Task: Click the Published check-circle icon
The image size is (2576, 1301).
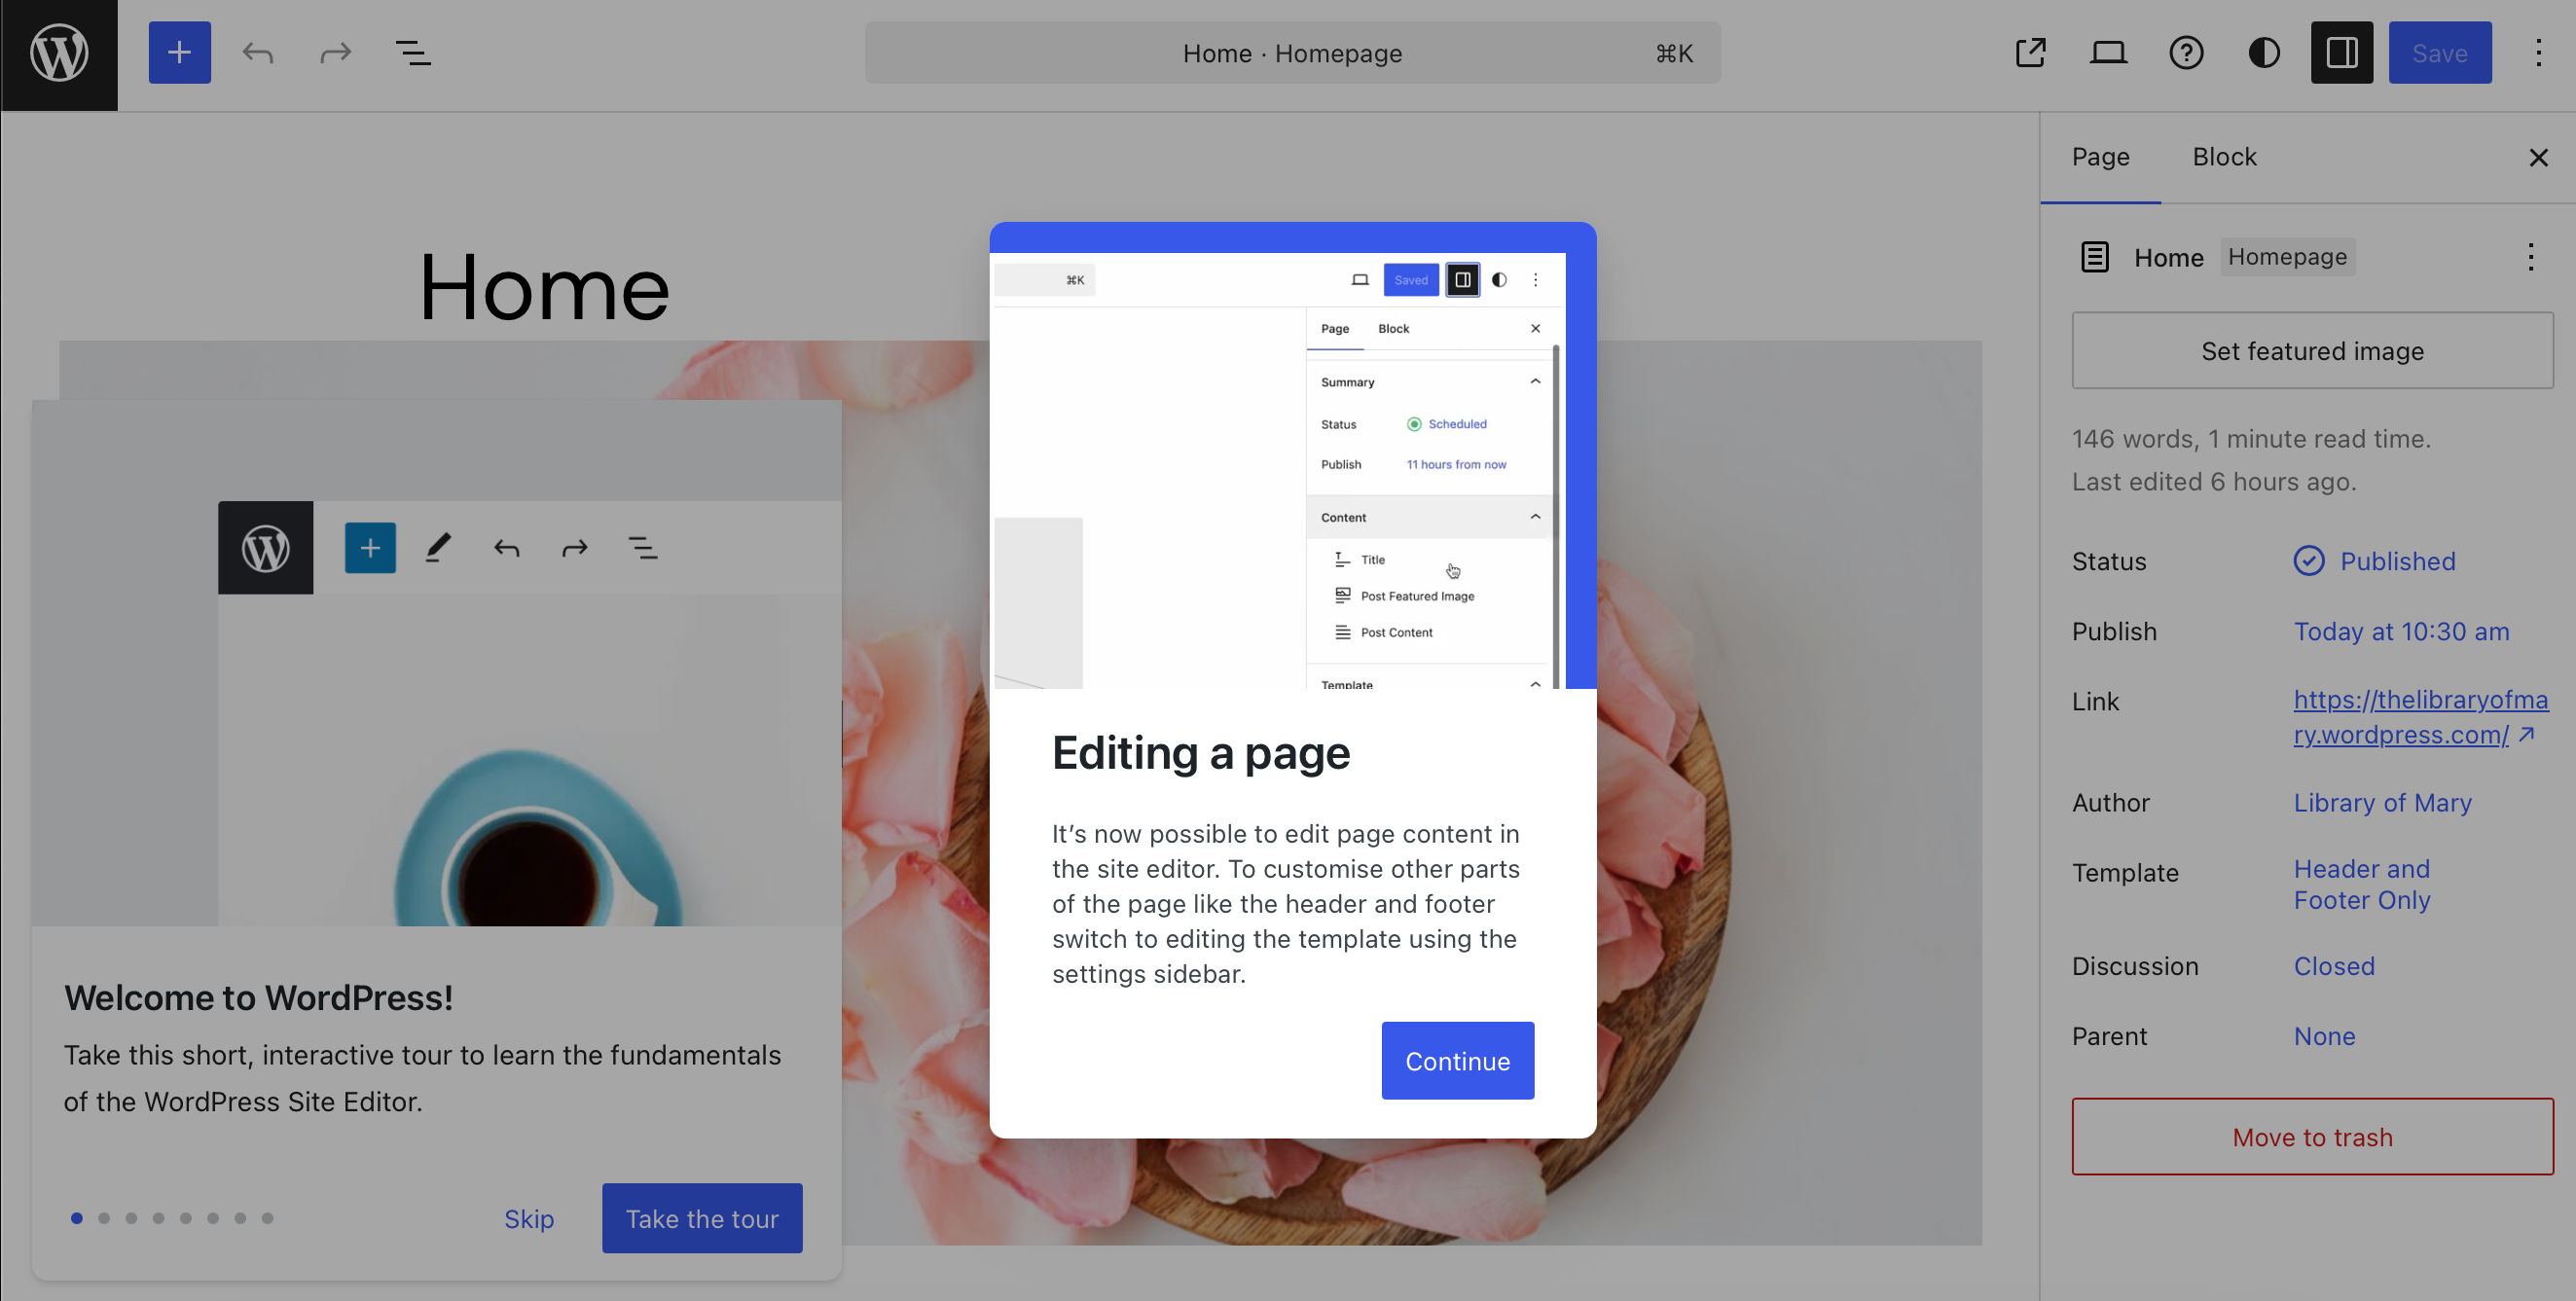Action: pyautogui.click(x=2308, y=561)
